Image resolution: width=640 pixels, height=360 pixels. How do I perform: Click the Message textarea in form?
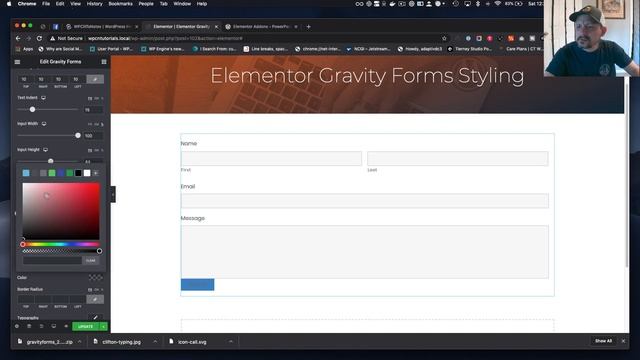point(364,252)
